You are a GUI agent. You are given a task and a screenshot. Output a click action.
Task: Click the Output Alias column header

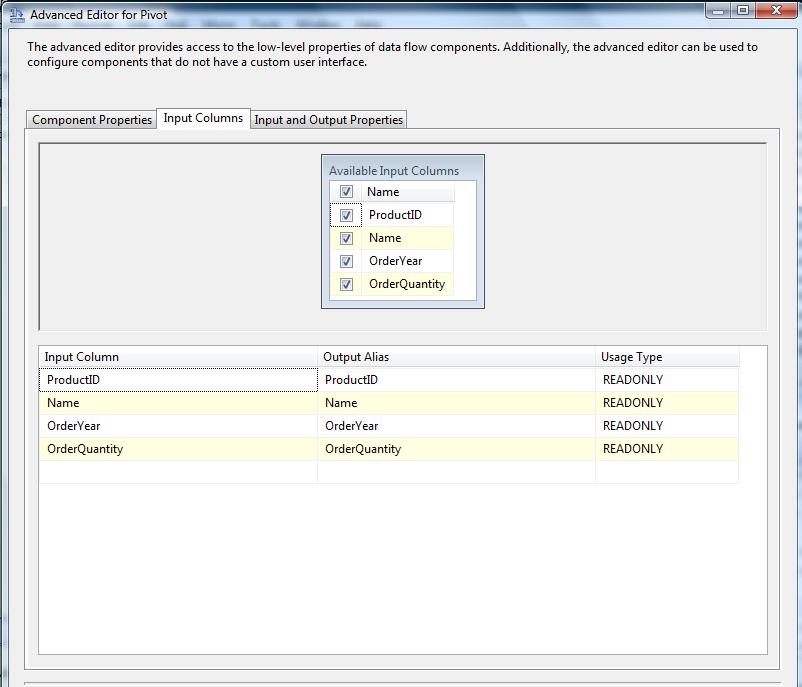click(x=455, y=357)
